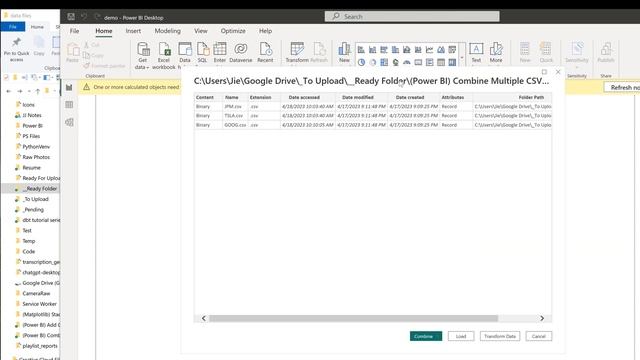
Task: Switch to the Modeling ribbon tab
Action: (x=167, y=31)
